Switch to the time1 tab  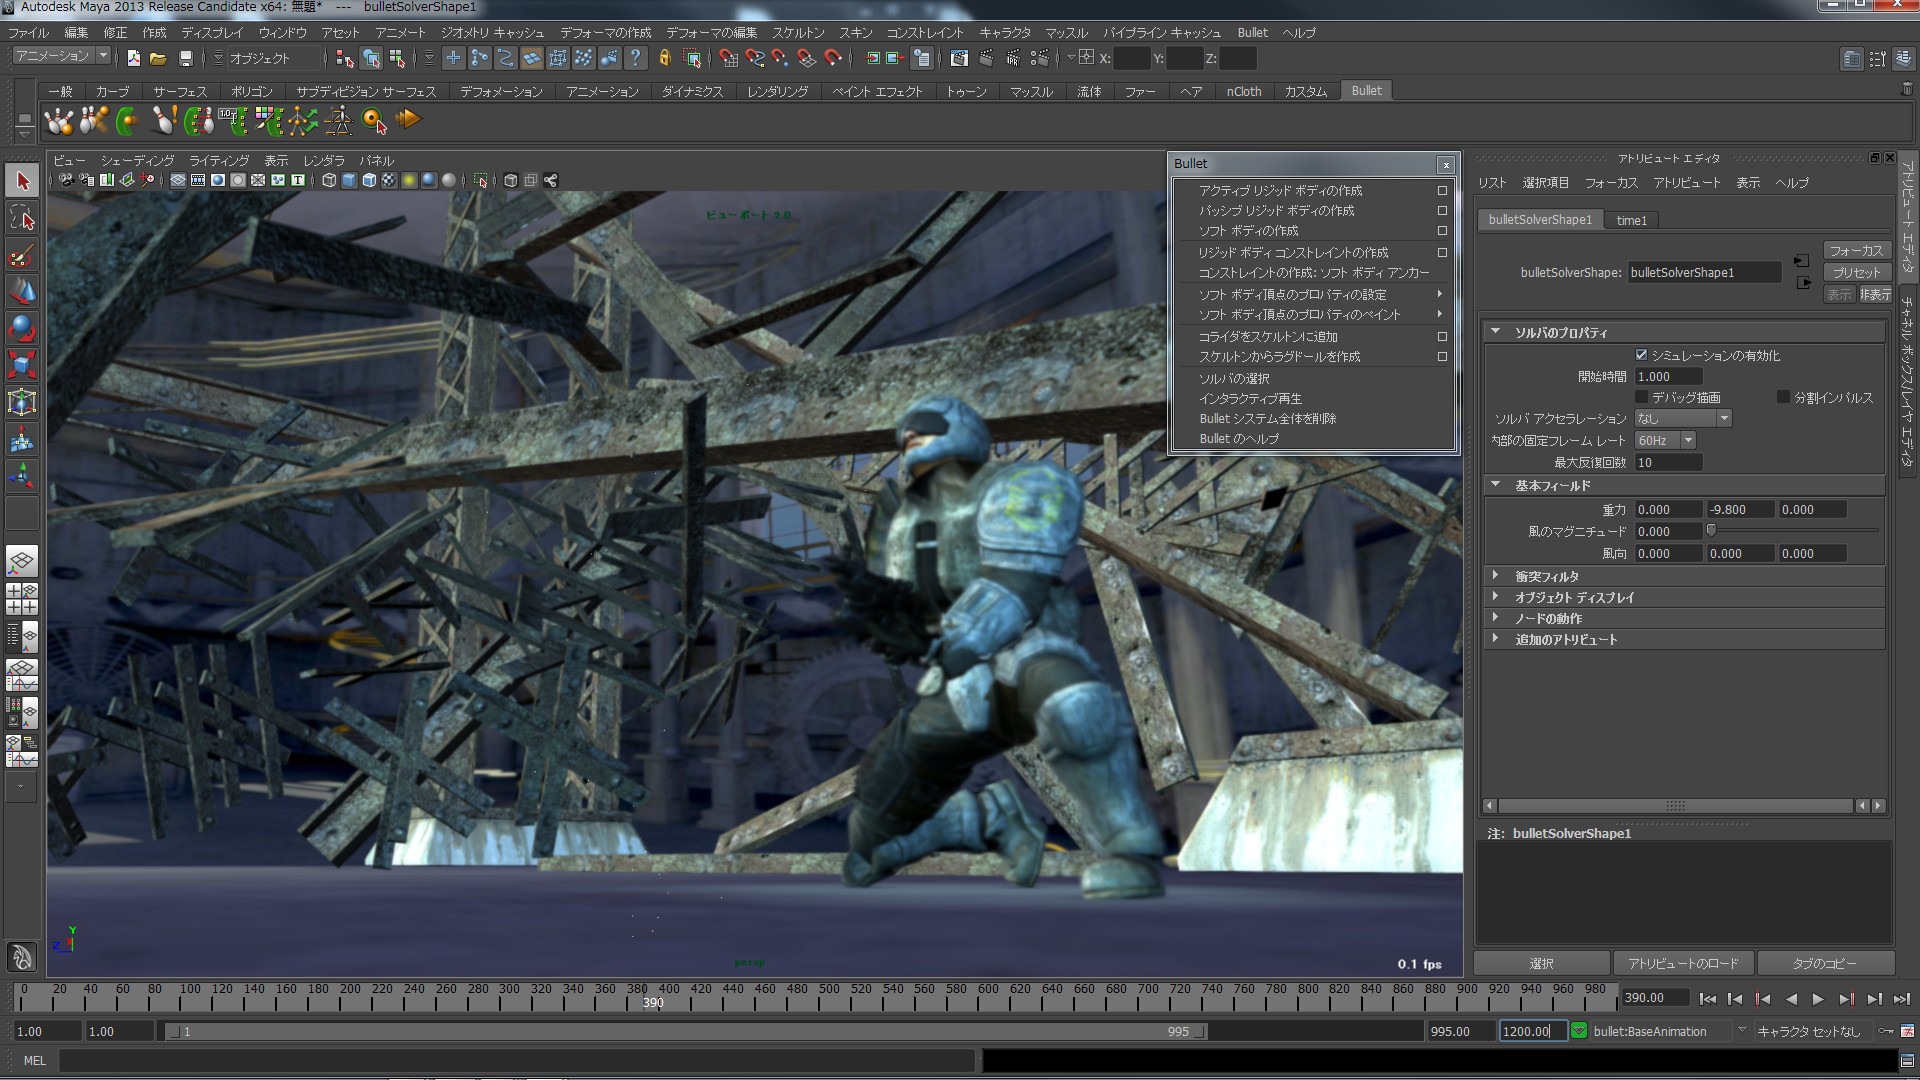[x=1631, y=220]
